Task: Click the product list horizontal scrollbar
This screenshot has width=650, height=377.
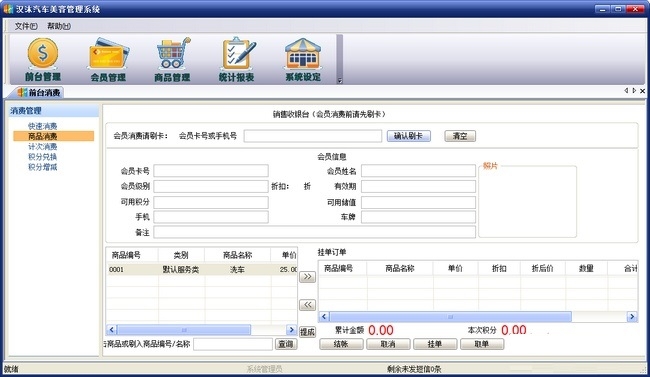Action: [201, 330]
